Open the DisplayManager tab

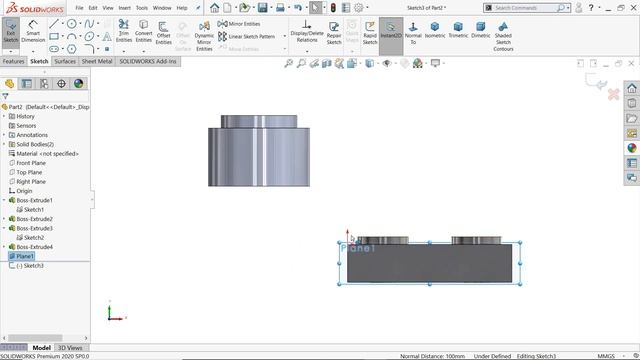(x=78, y=84)
